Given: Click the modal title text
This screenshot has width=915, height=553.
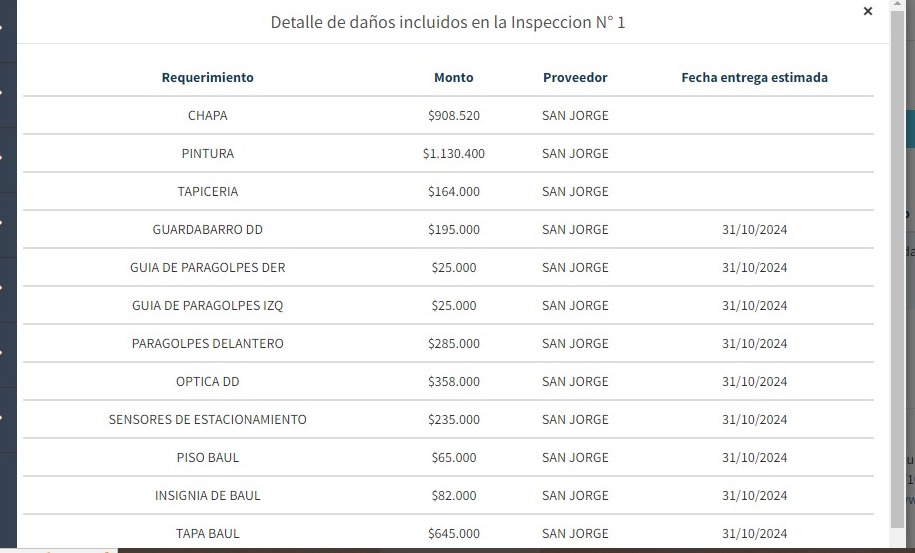Looking at the screenshot, I should (448, 22).
